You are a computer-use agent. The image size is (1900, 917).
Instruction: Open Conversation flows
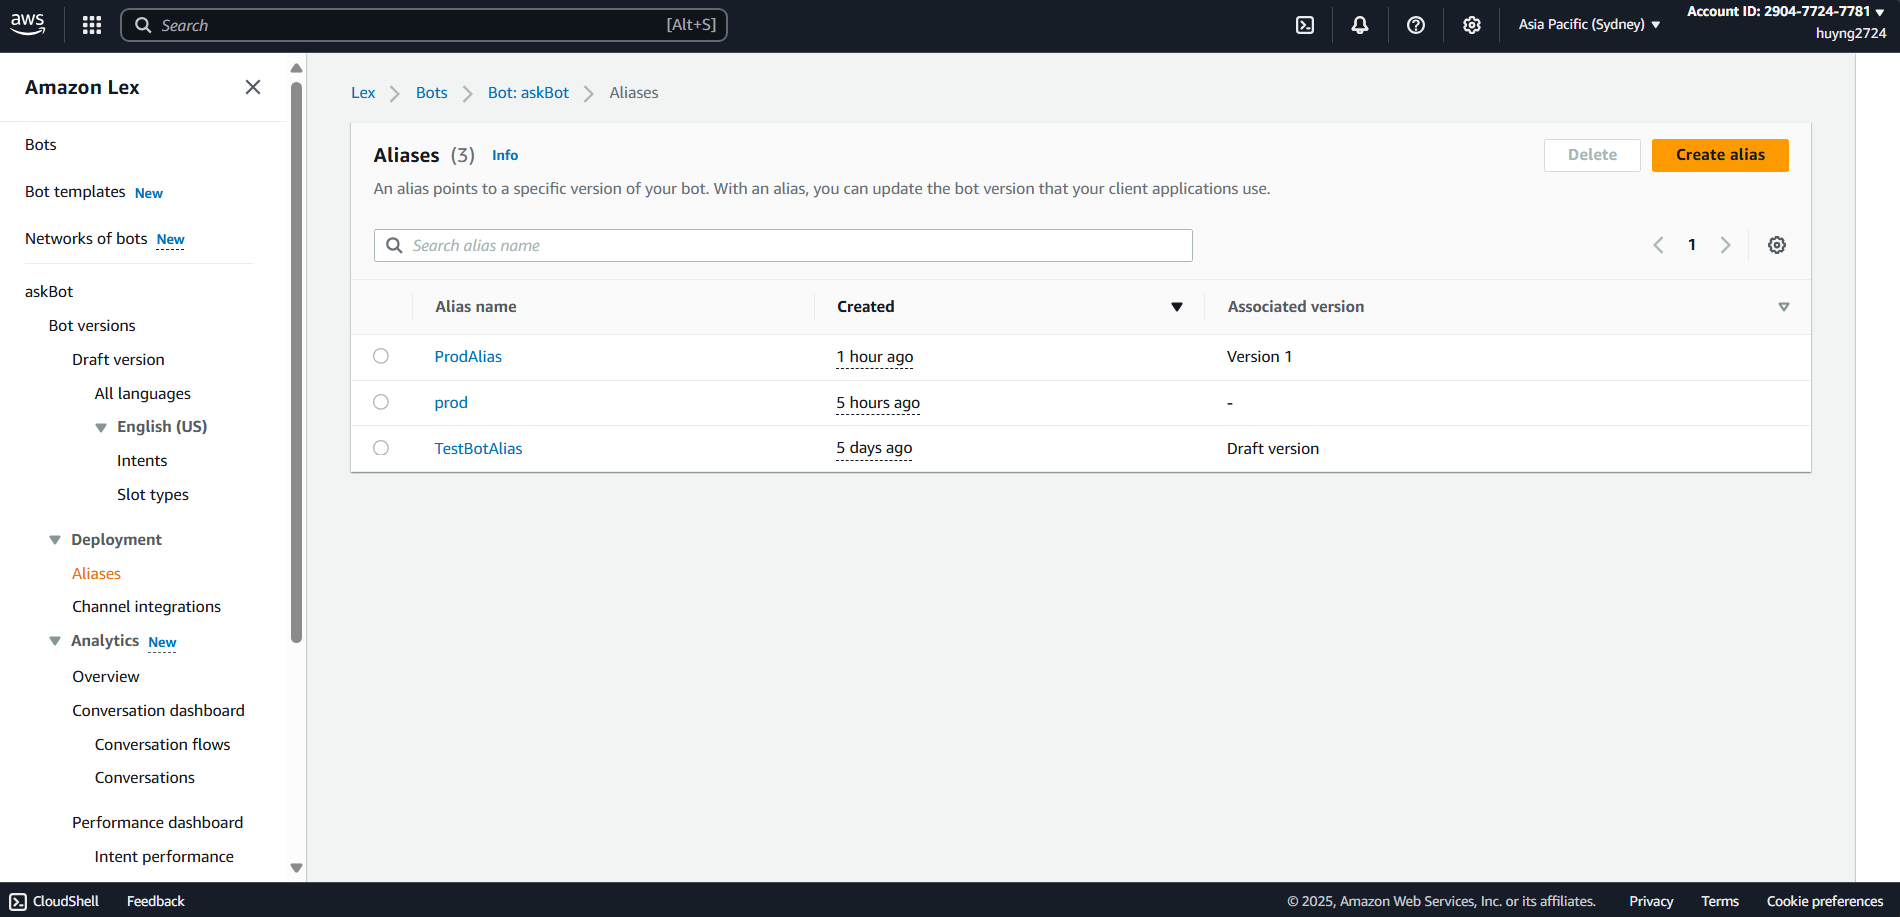(163, 745)
